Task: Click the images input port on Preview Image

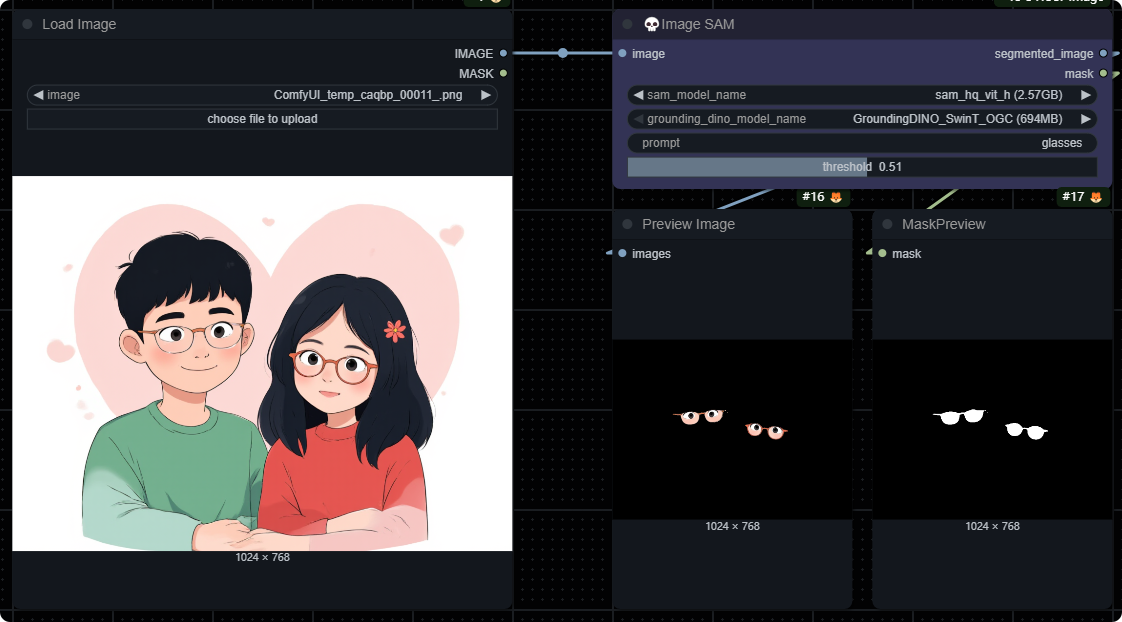Action: click(623, 254)
